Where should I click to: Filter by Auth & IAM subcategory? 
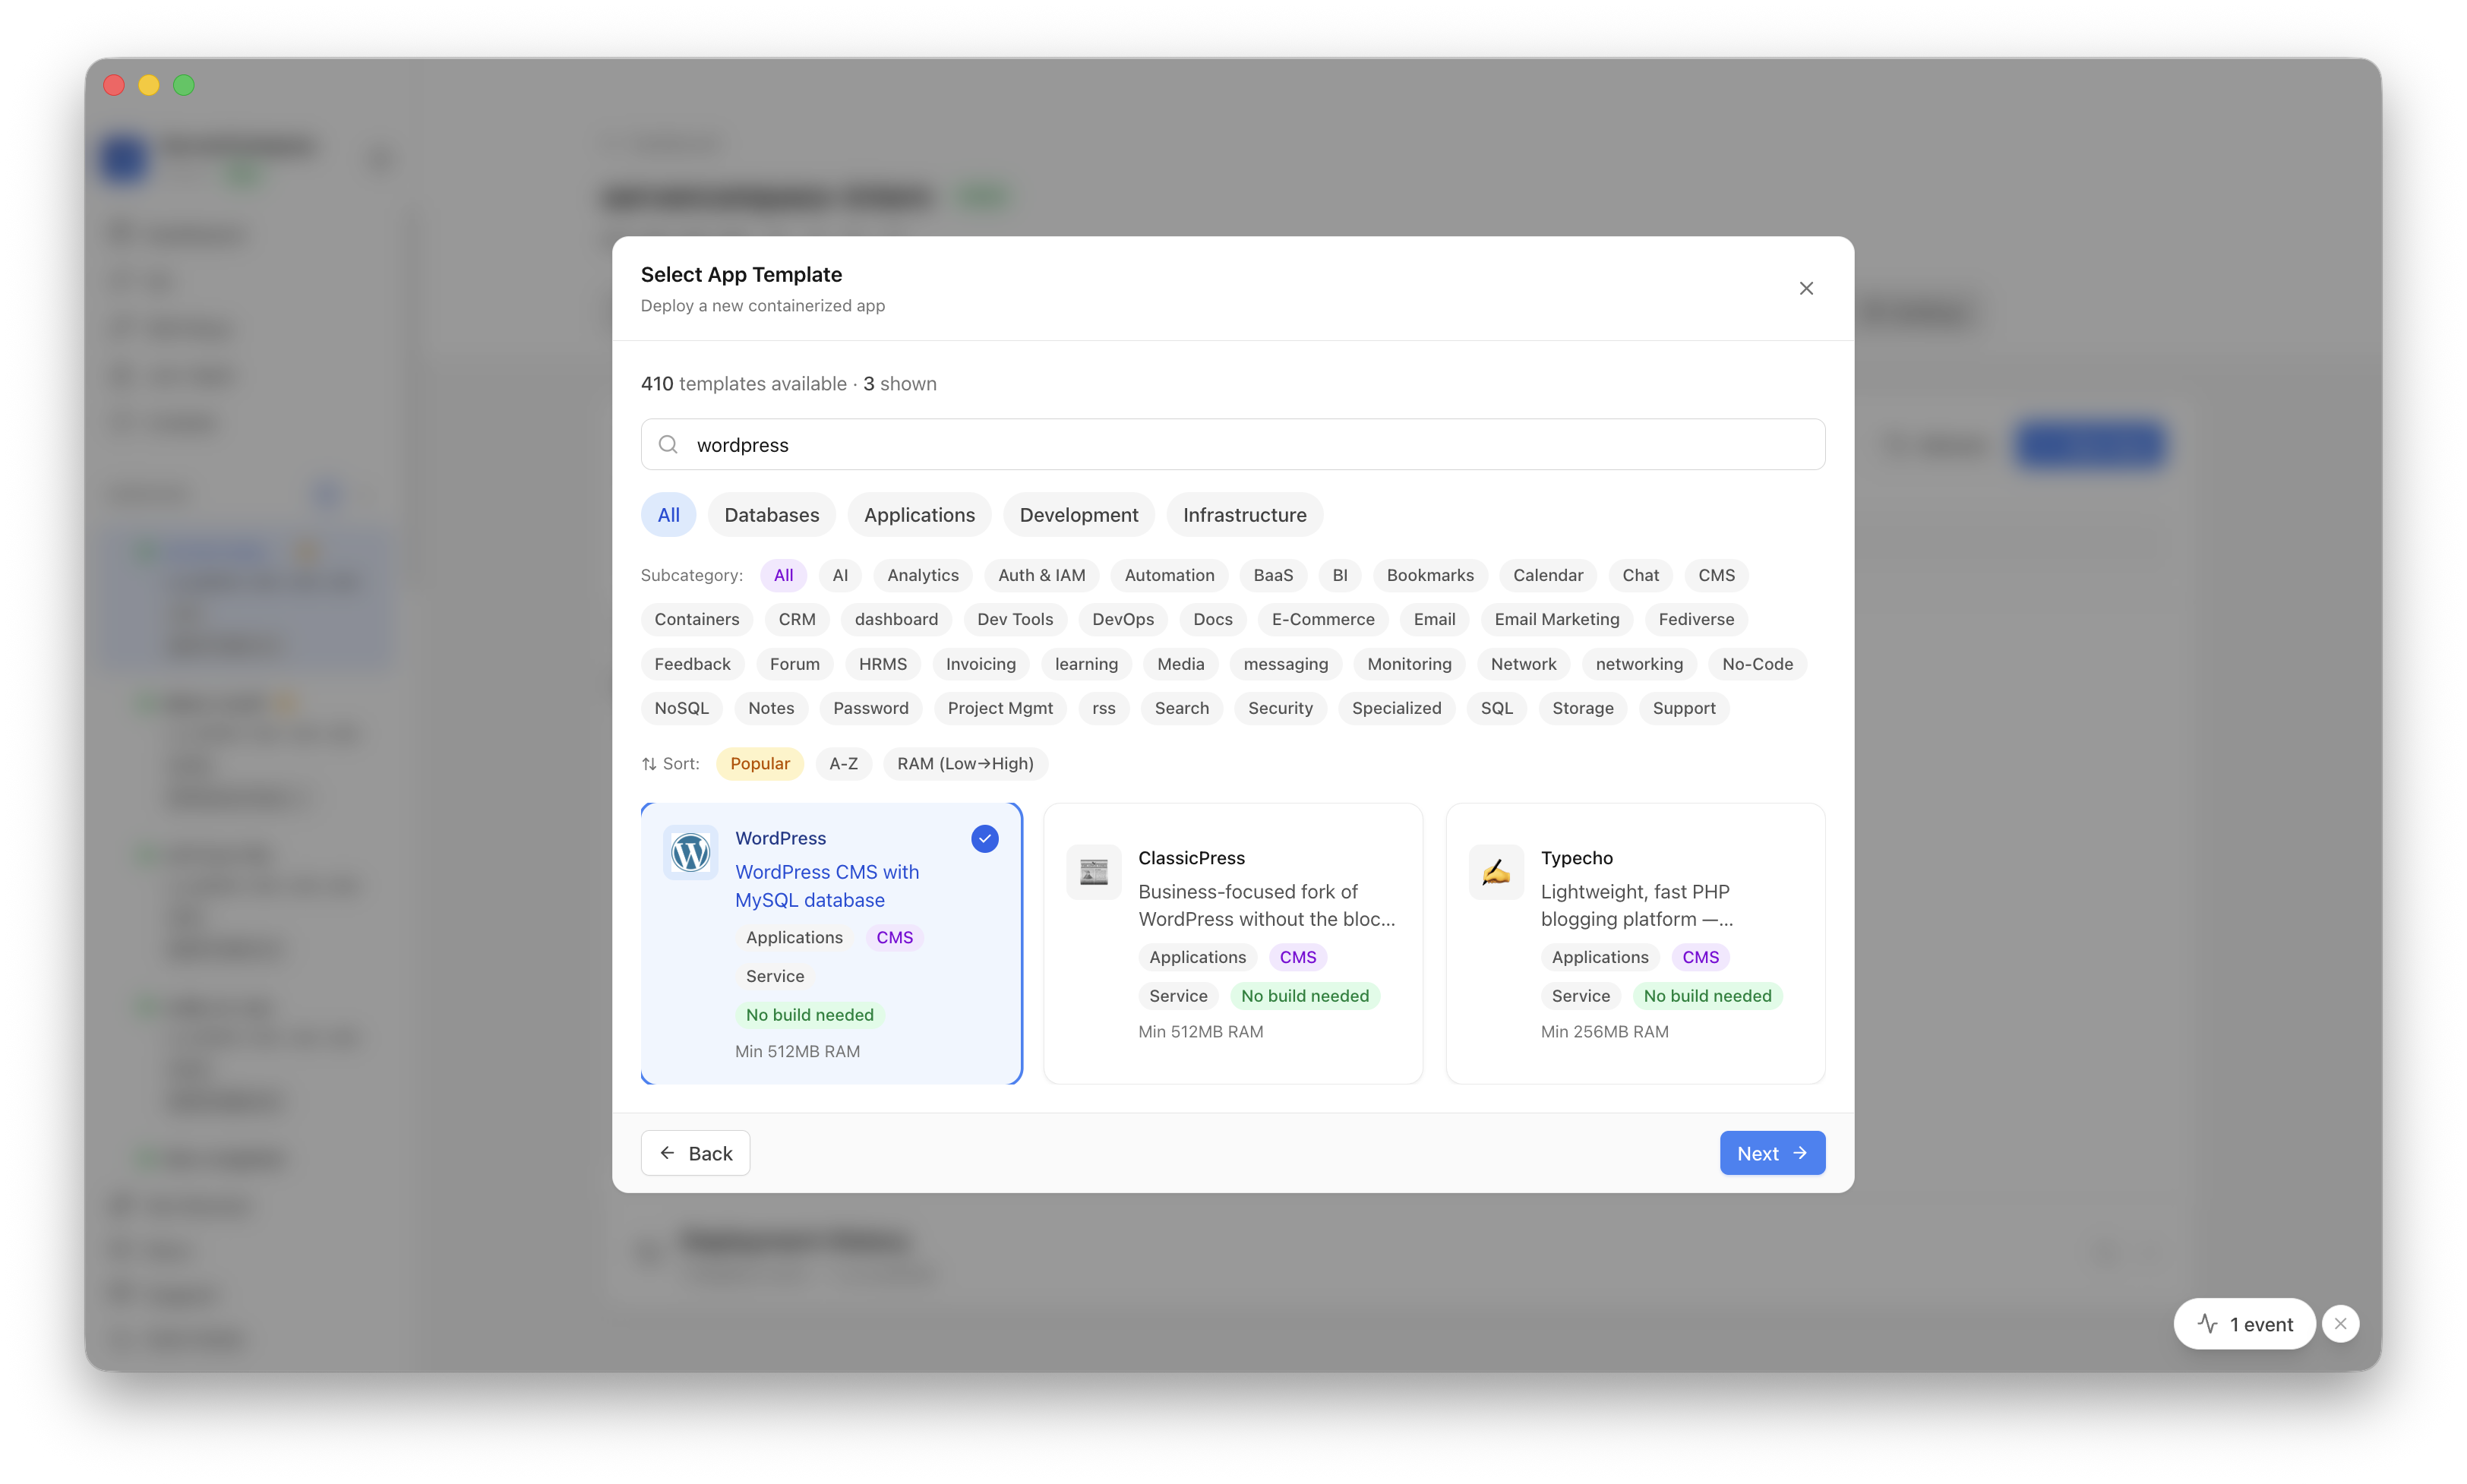1041,575
